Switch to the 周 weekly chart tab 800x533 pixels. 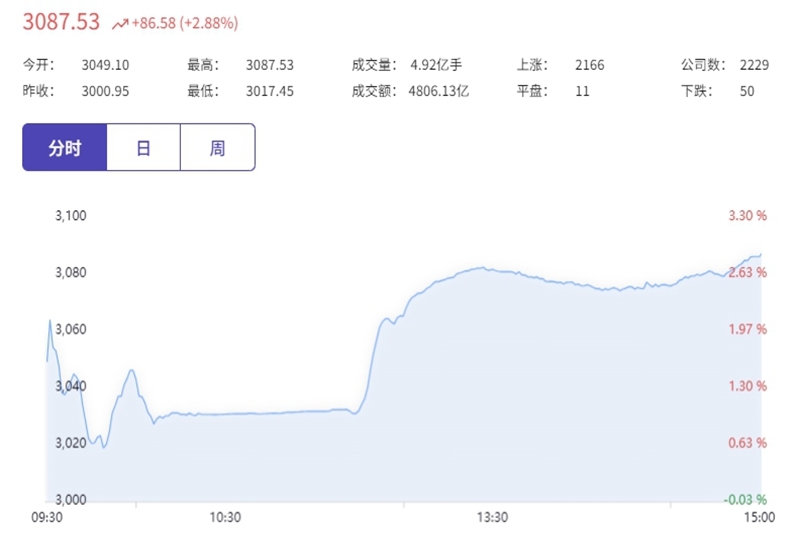point(218,147)
